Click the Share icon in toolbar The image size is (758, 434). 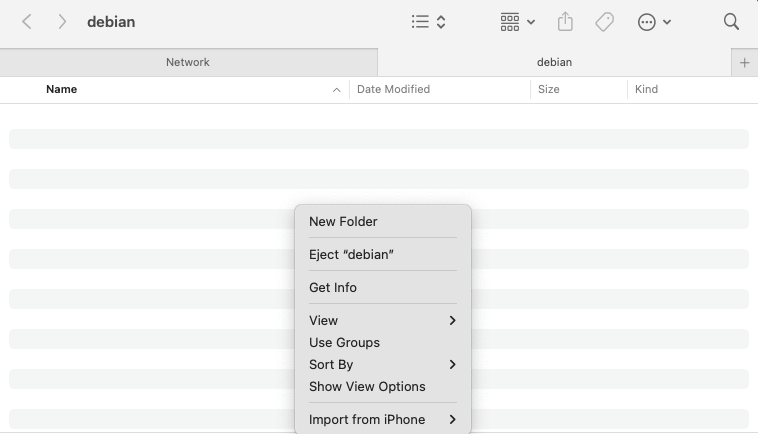click(565, 22)
